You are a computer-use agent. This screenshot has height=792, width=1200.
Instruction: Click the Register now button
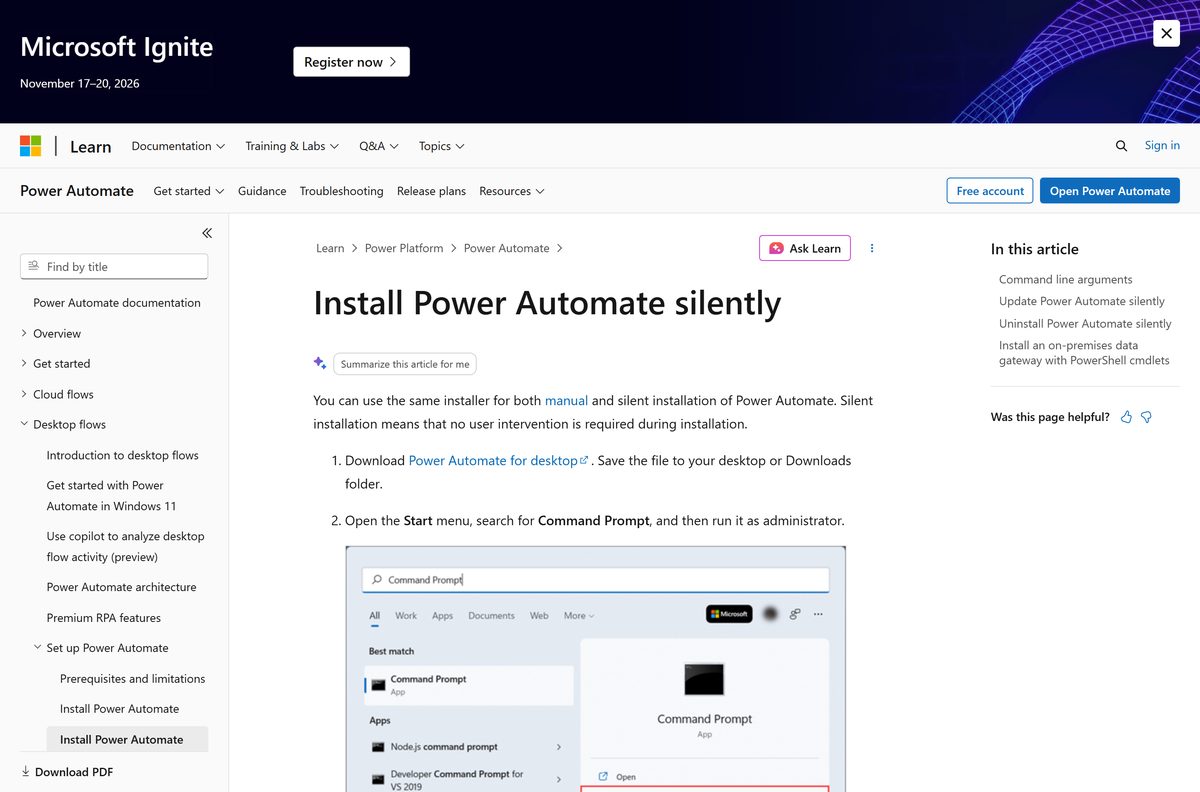pos(351,62)
